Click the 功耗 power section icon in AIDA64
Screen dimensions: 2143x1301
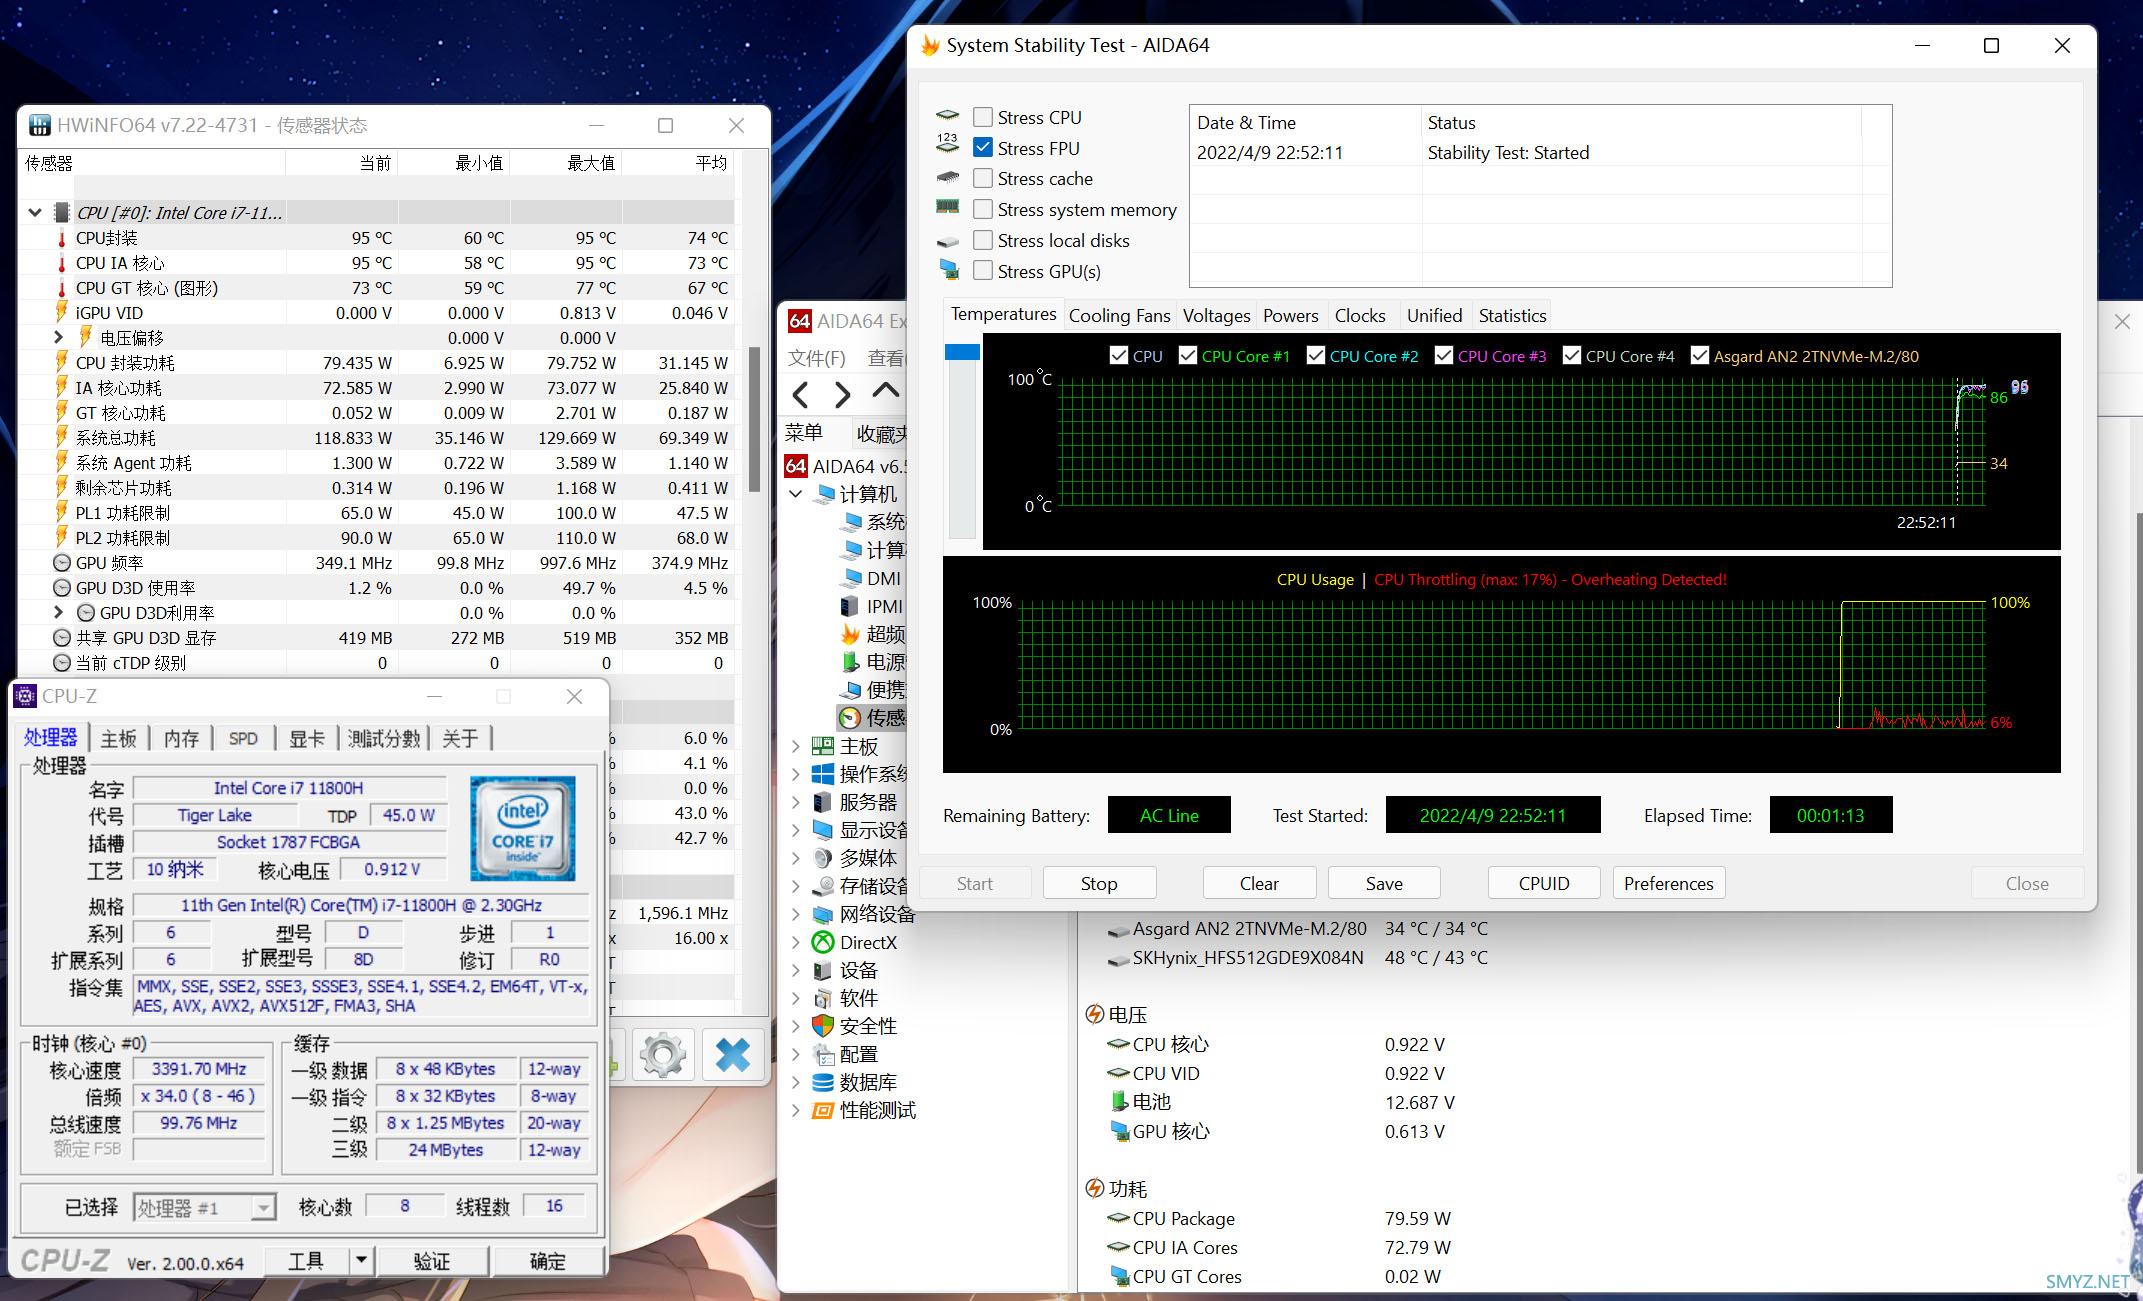point(1095,1188)
